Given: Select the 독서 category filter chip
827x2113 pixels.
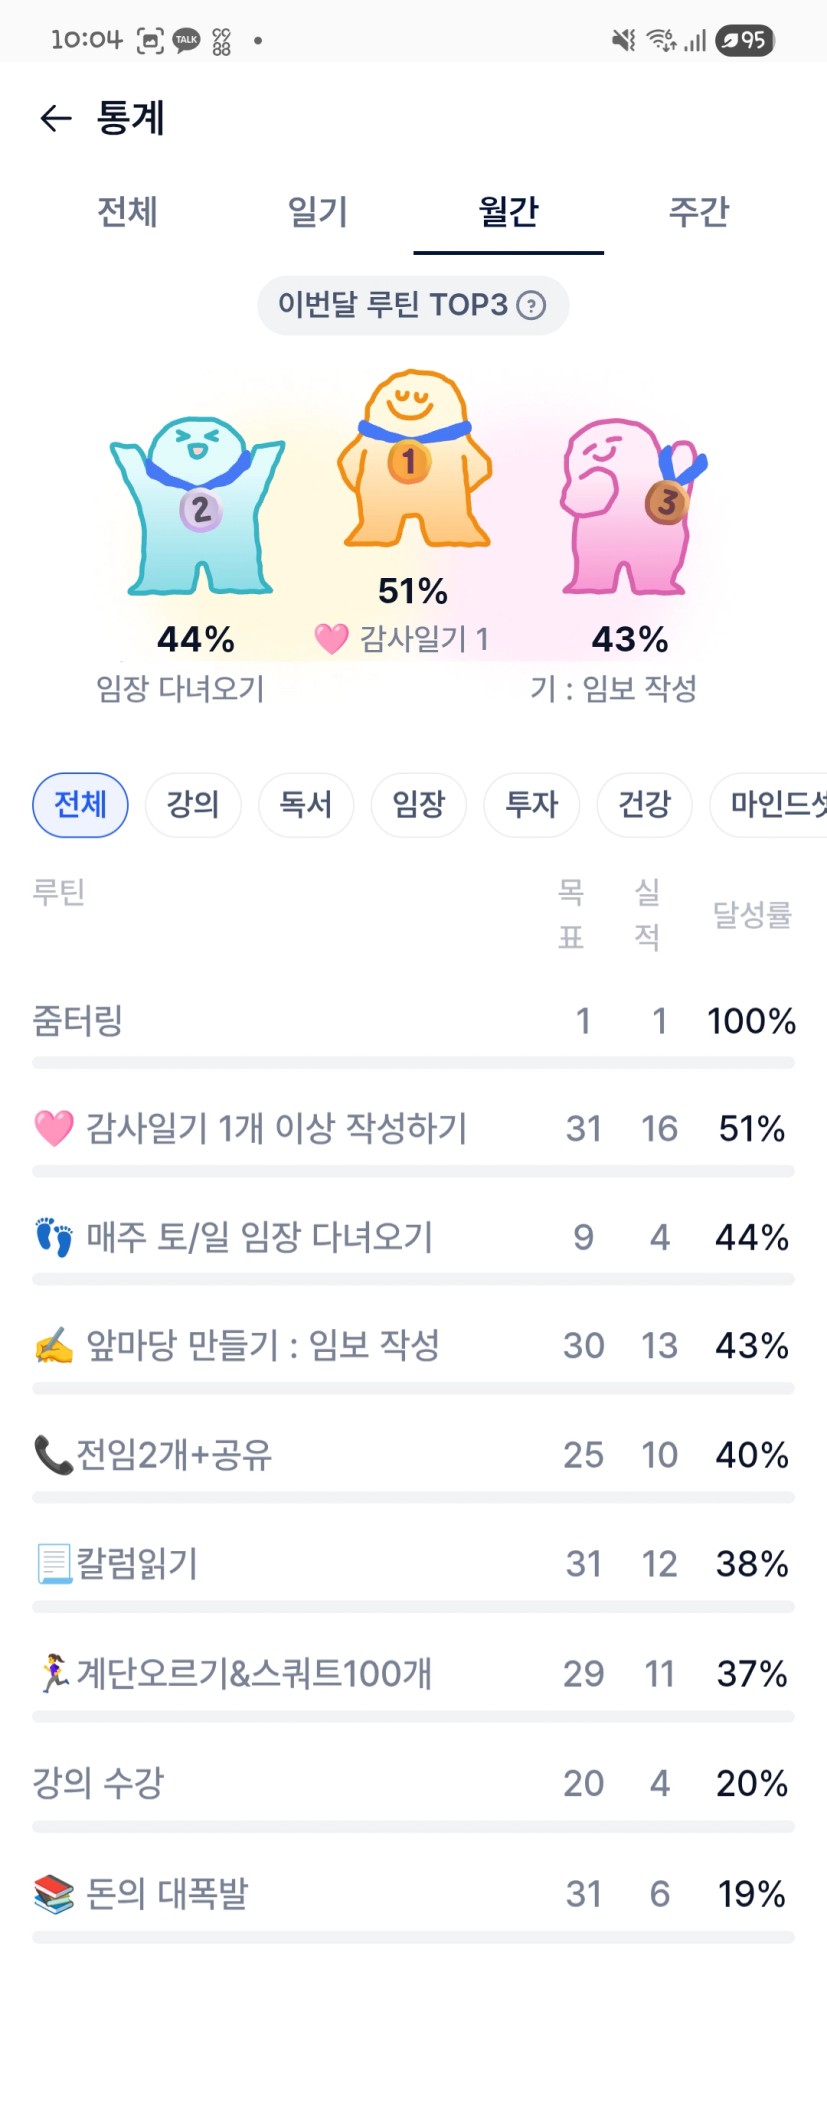Looking at the screenshot, I should [306, 804].
